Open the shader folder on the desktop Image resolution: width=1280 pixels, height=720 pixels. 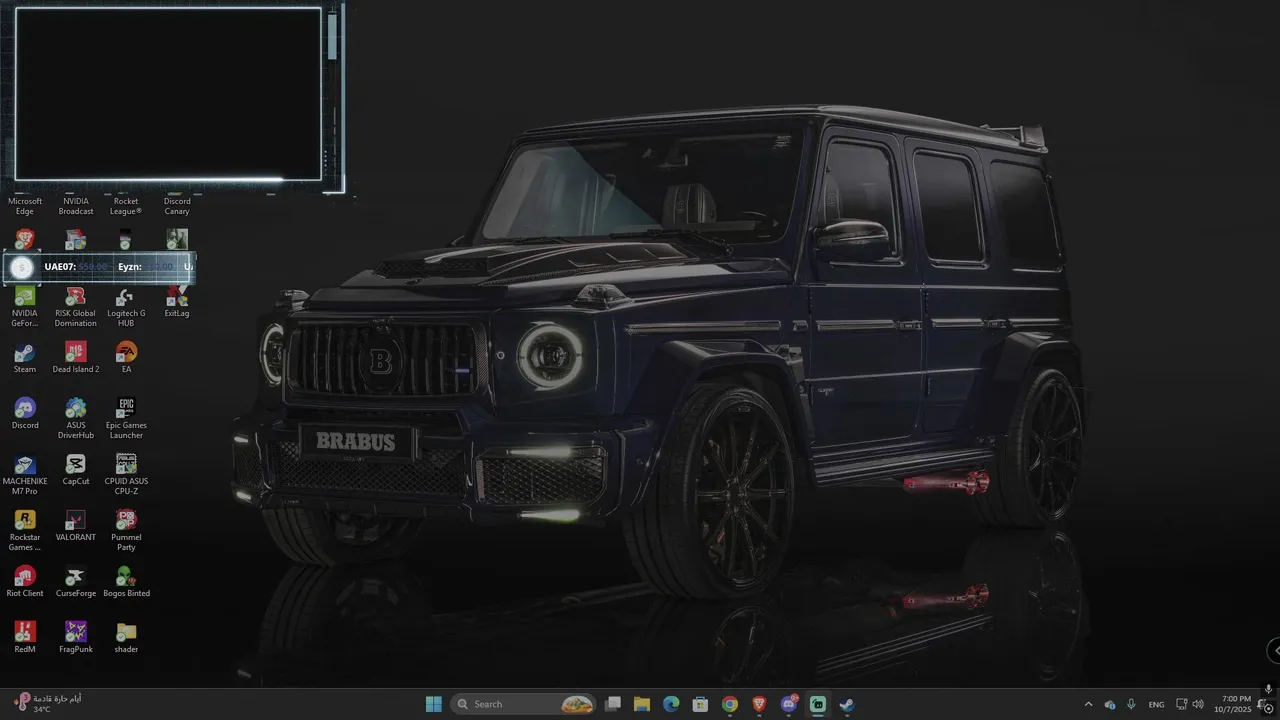click(126, 637)
